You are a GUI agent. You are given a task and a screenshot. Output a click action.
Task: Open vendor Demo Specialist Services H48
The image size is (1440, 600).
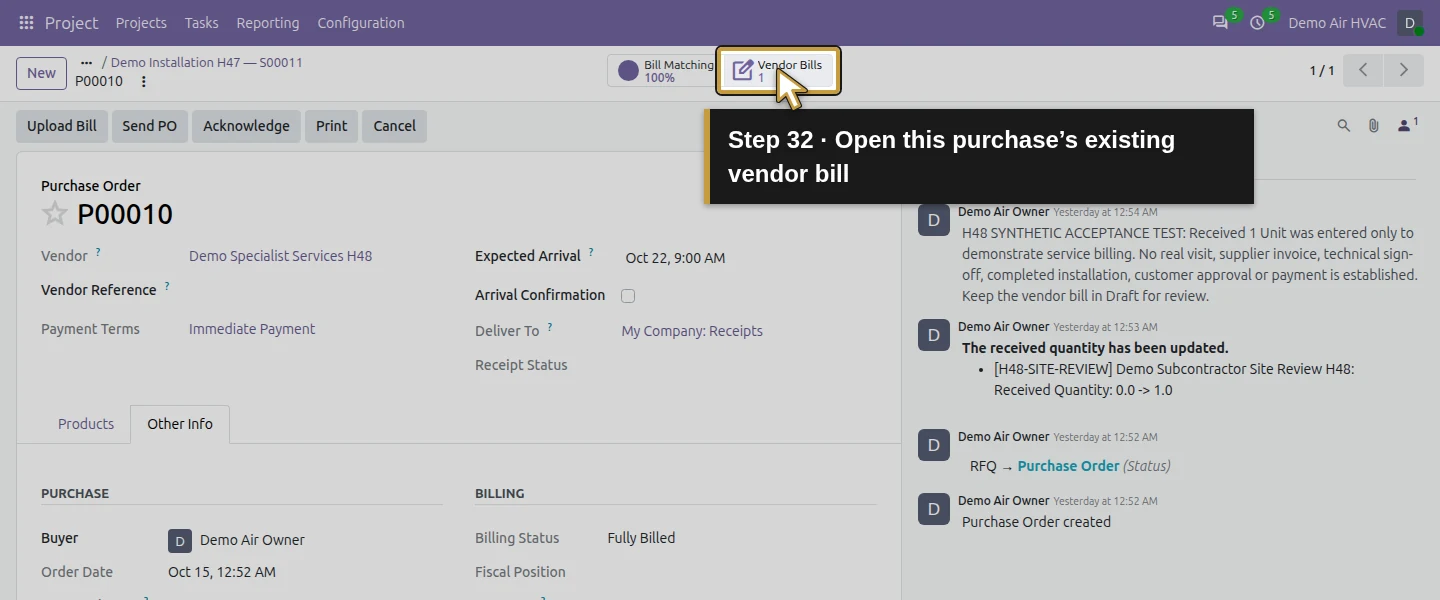pos(280,256)
